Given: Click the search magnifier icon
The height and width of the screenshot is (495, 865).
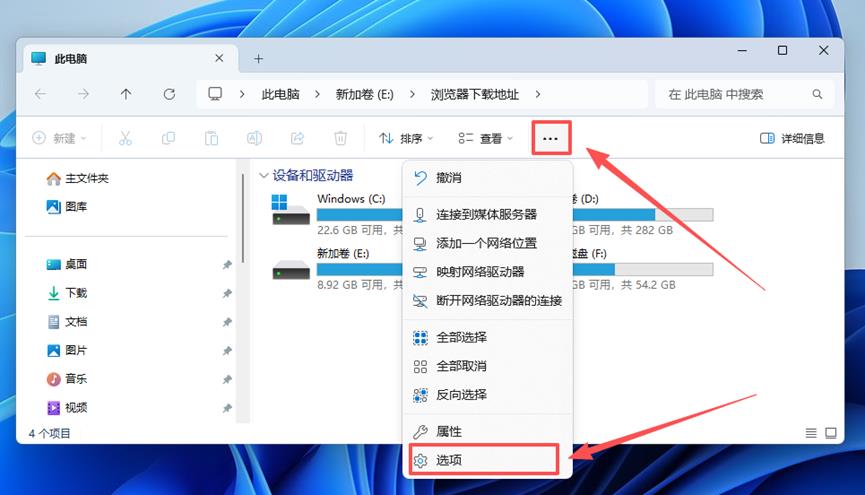Looking at the screenshot, I should (x=817, y=94).
